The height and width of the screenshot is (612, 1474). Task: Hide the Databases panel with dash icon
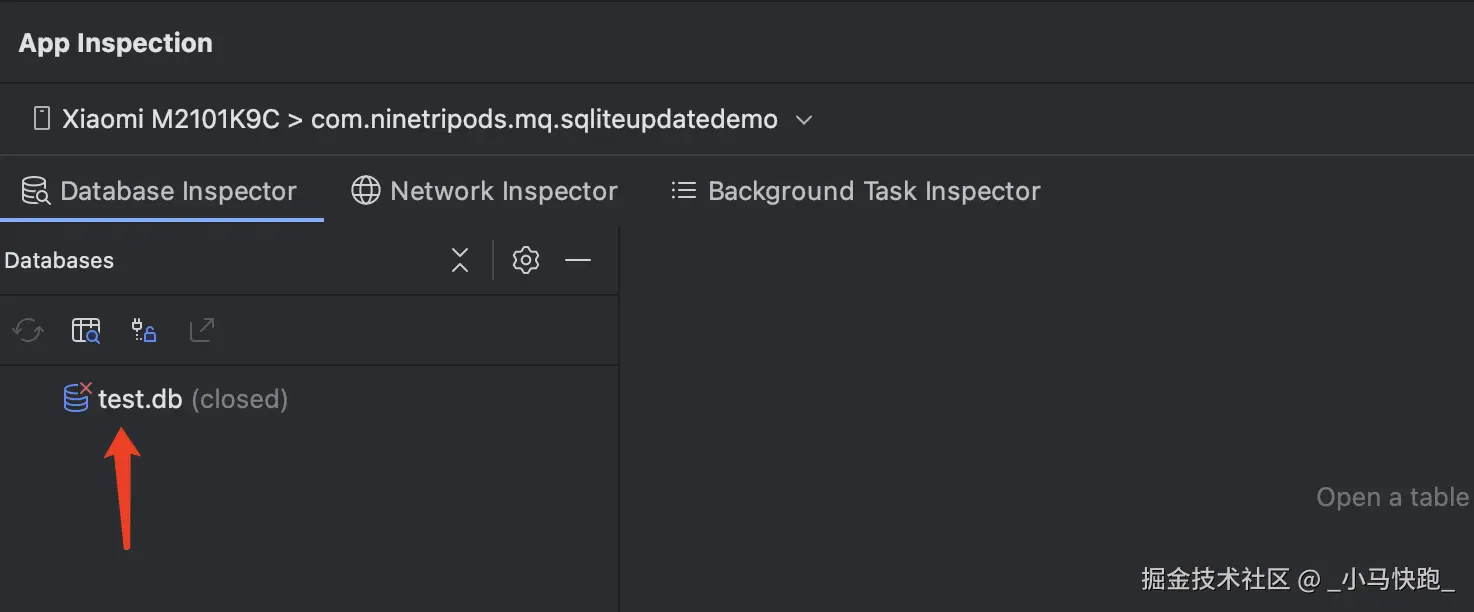pos(578,261)
